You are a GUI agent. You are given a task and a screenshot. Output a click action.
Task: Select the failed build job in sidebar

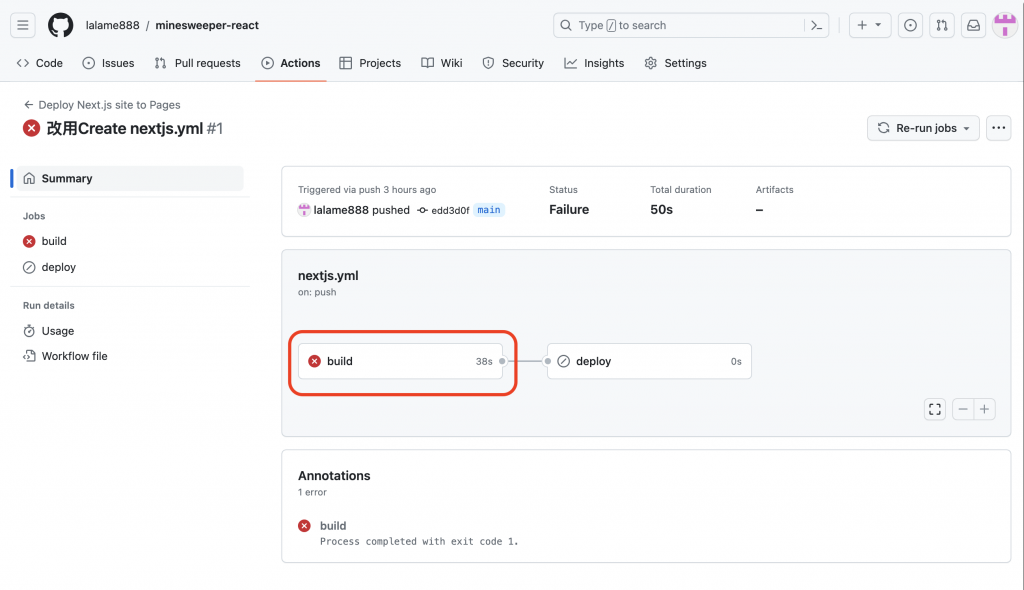54,241
